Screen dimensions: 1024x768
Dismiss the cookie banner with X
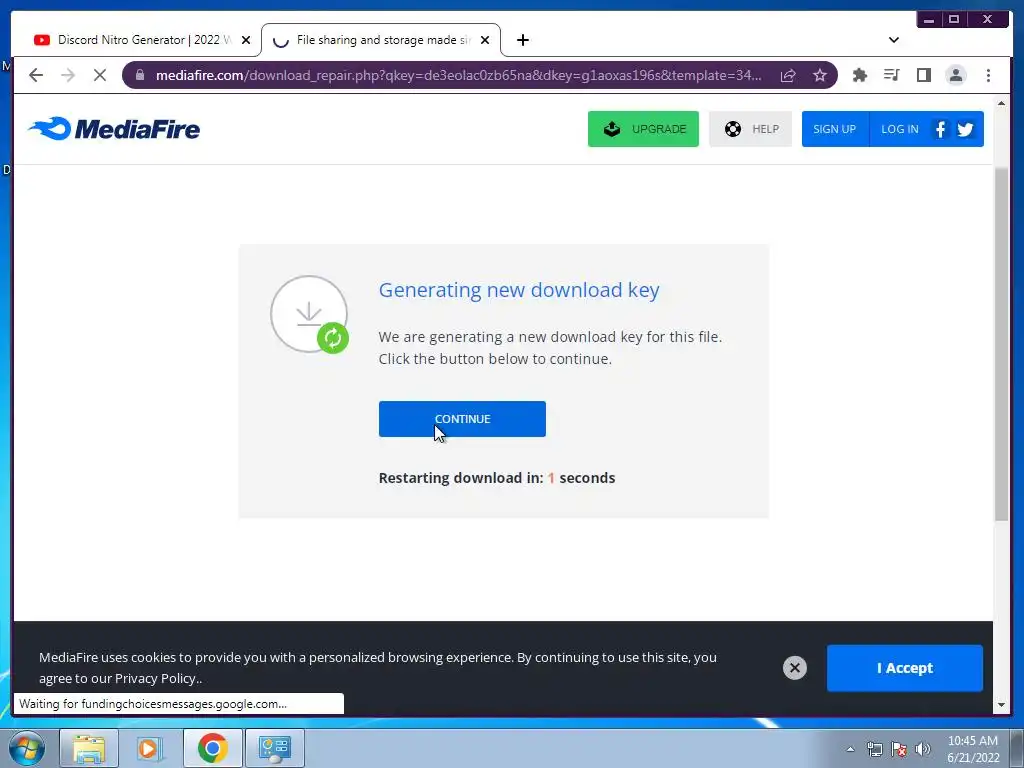(x=795, y=667)
